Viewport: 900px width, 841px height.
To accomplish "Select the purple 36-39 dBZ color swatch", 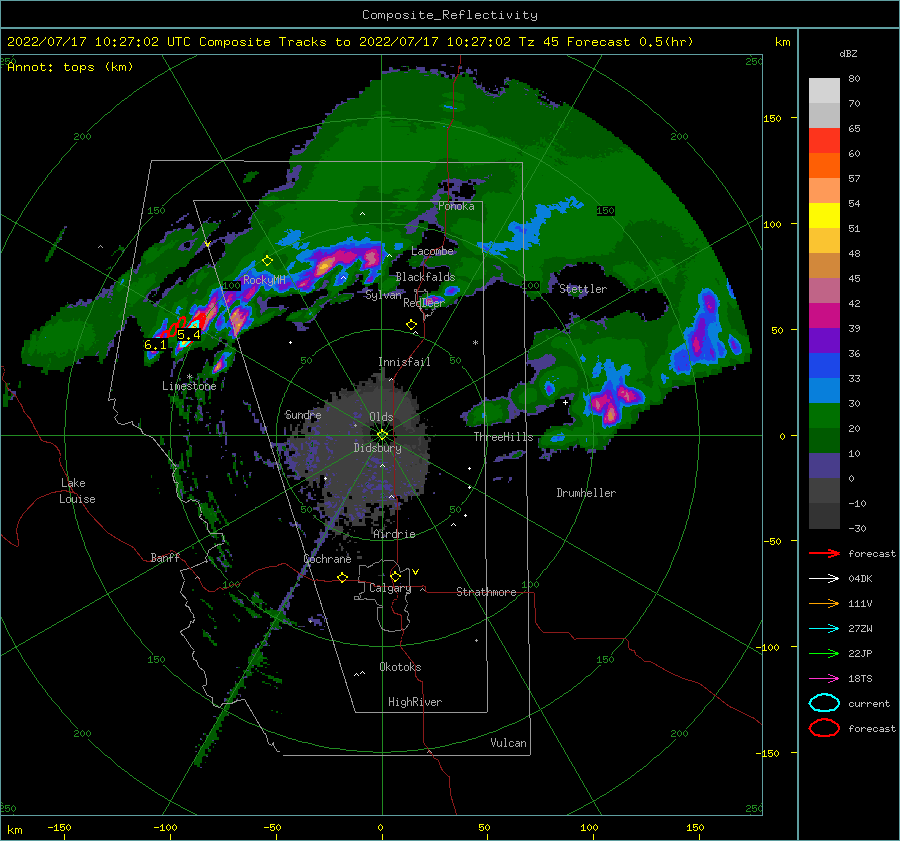I will (824, 341).
